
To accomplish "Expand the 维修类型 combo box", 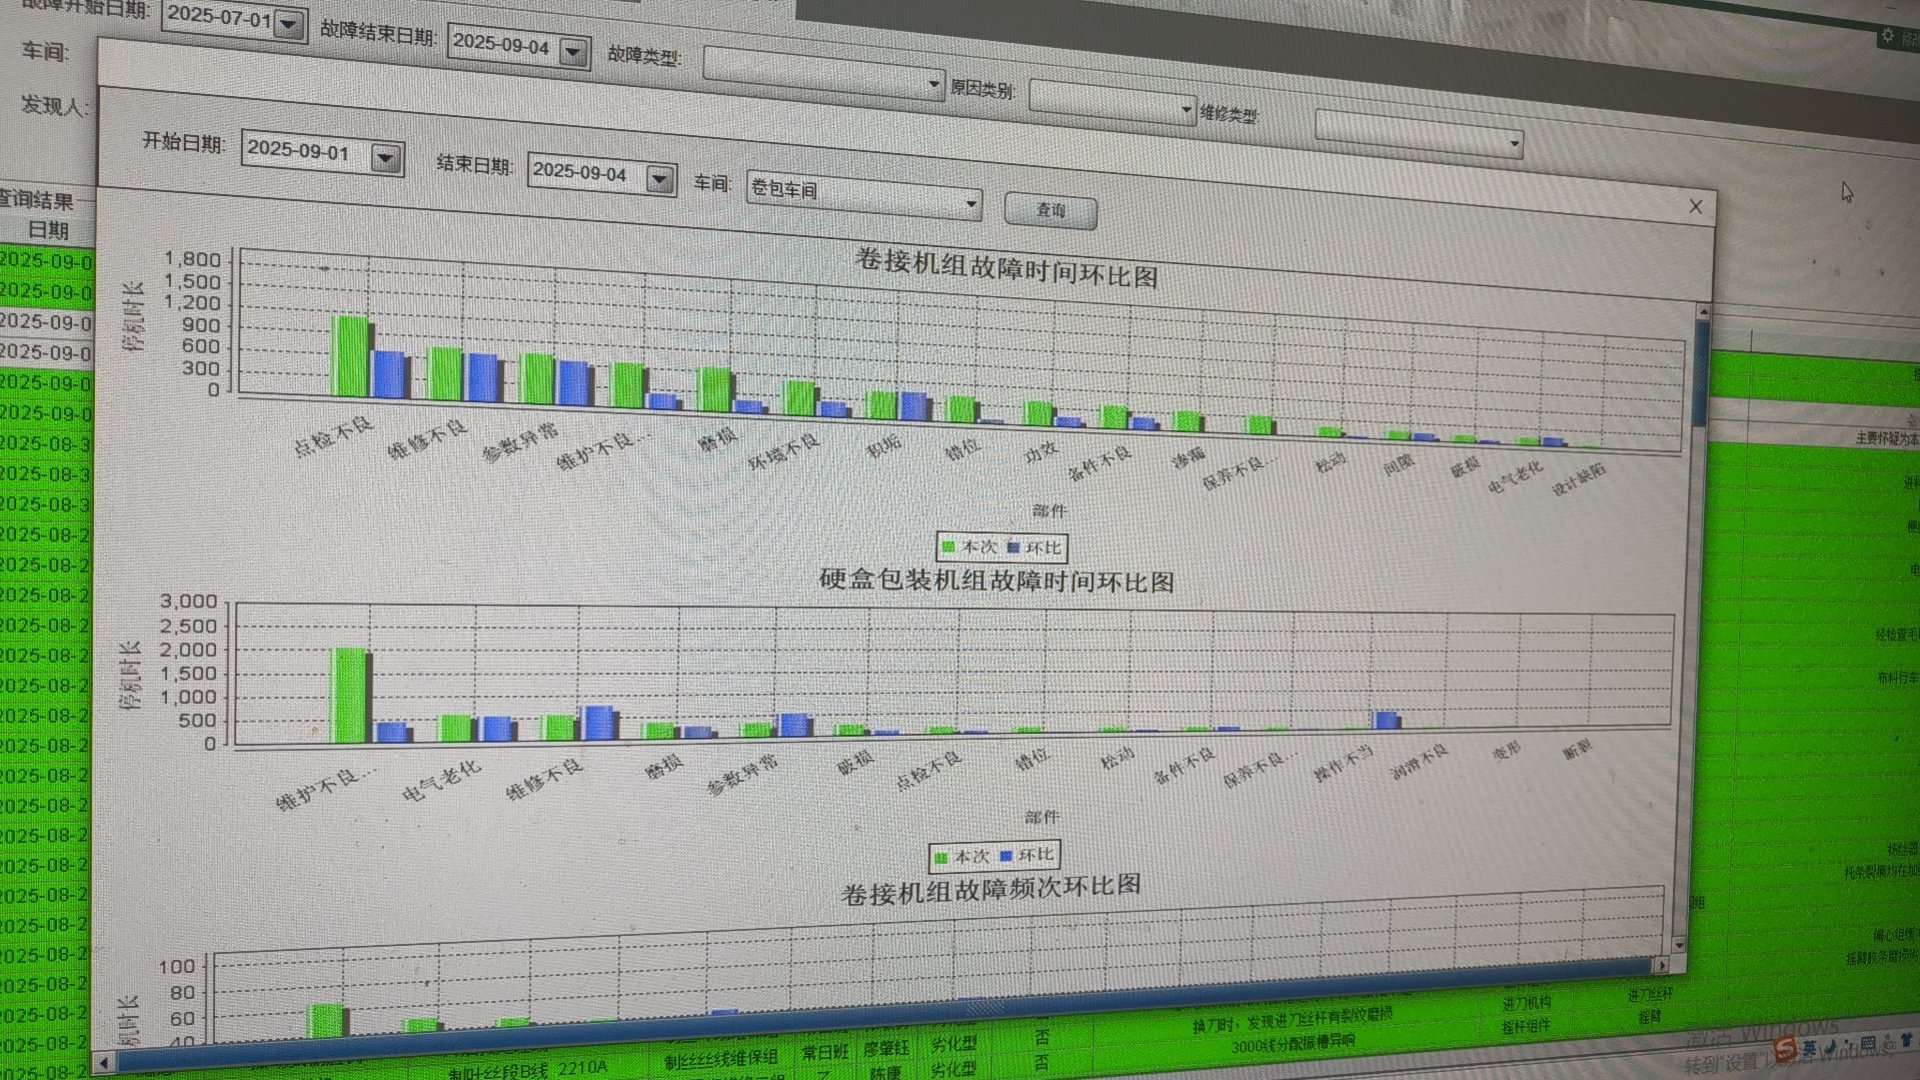I will [1514, 144].
